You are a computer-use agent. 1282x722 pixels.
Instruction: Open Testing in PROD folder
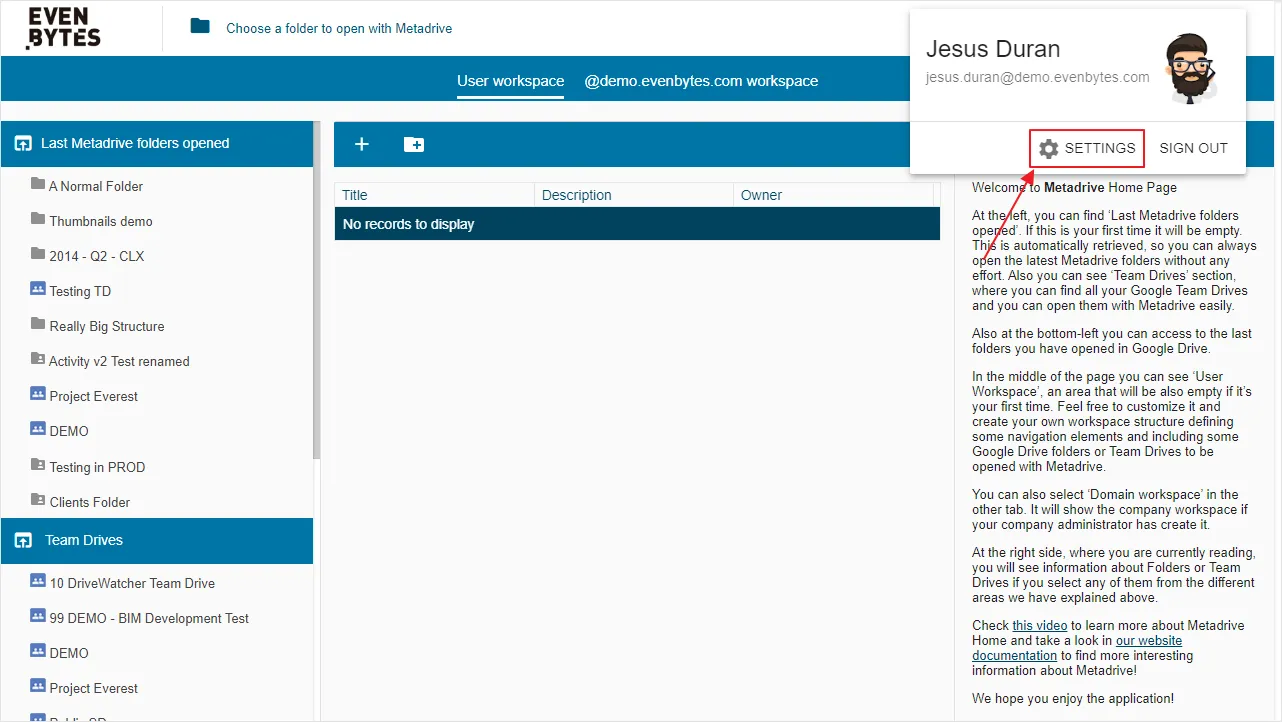coord(97,467)
